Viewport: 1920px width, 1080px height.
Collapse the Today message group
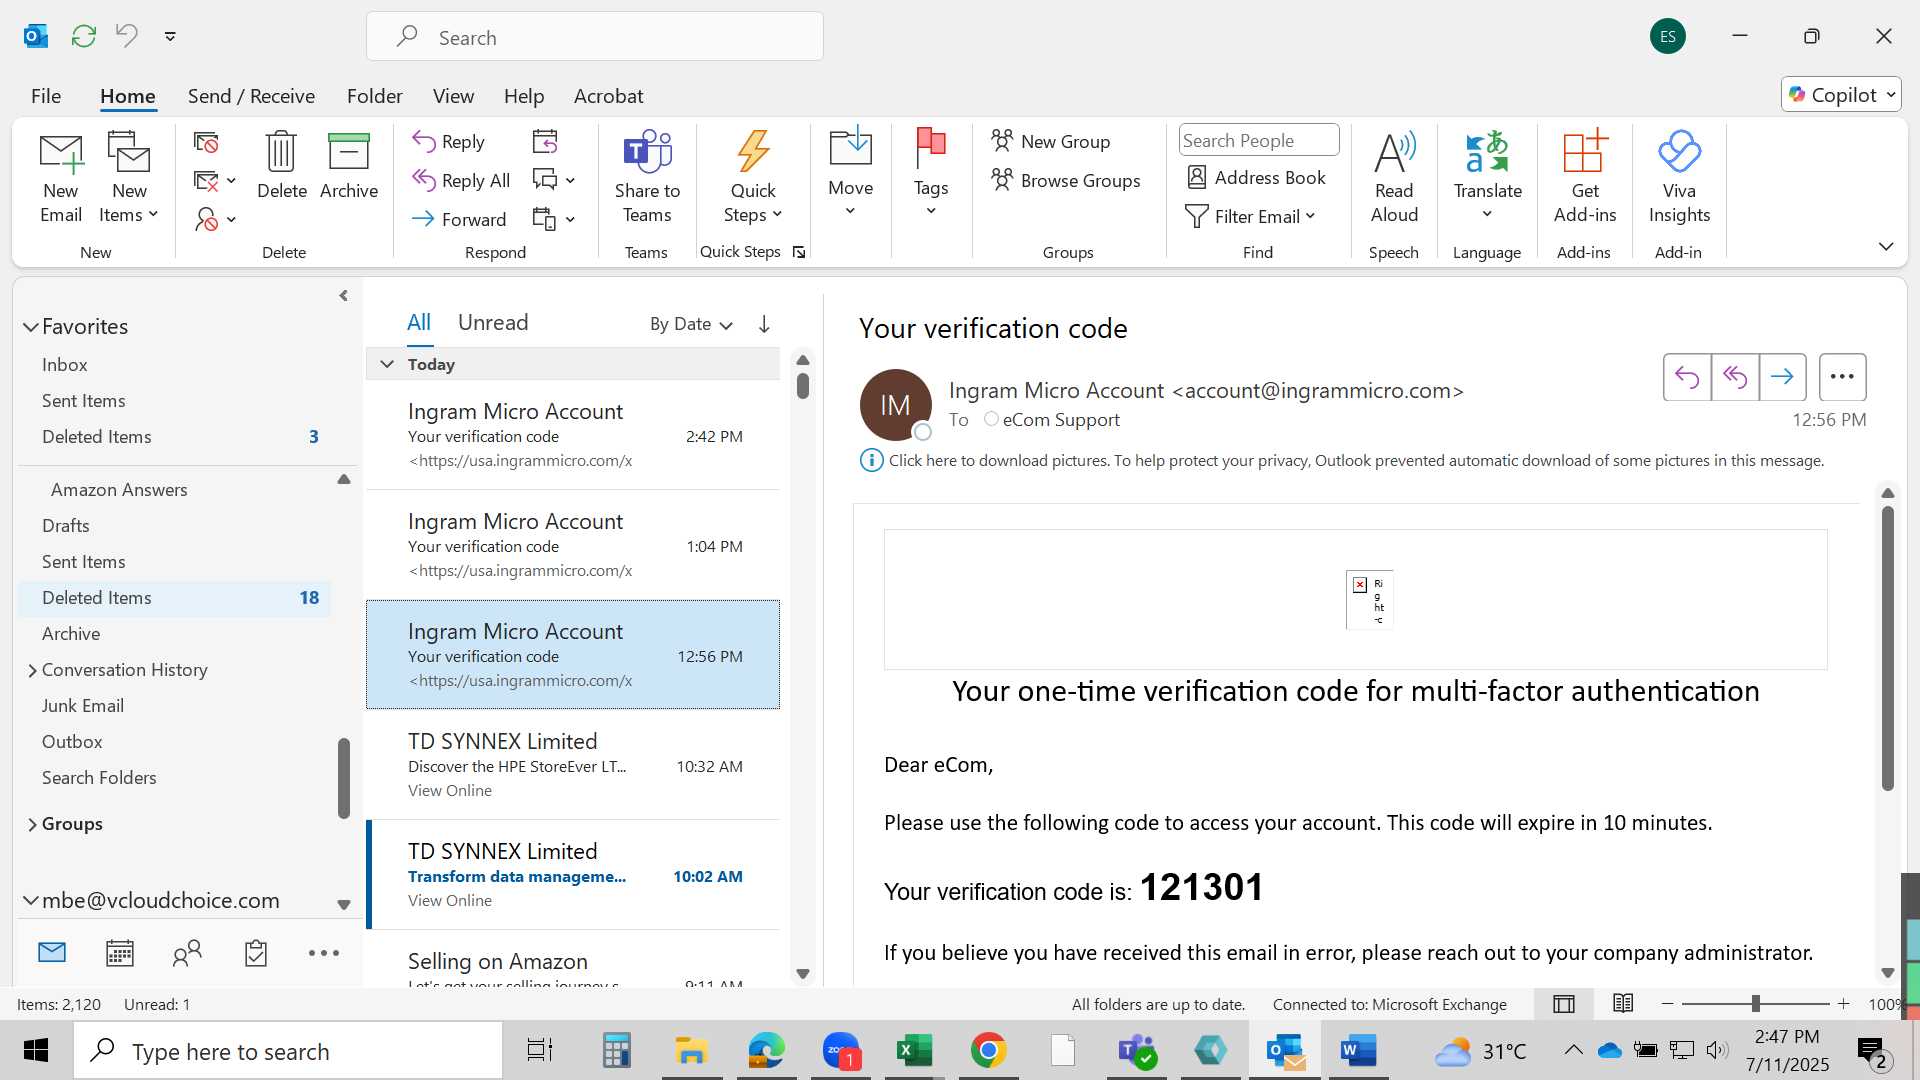(387, 364)
